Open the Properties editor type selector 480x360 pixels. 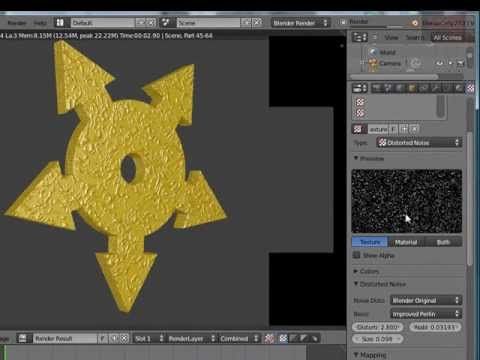(x=360, y=88)
